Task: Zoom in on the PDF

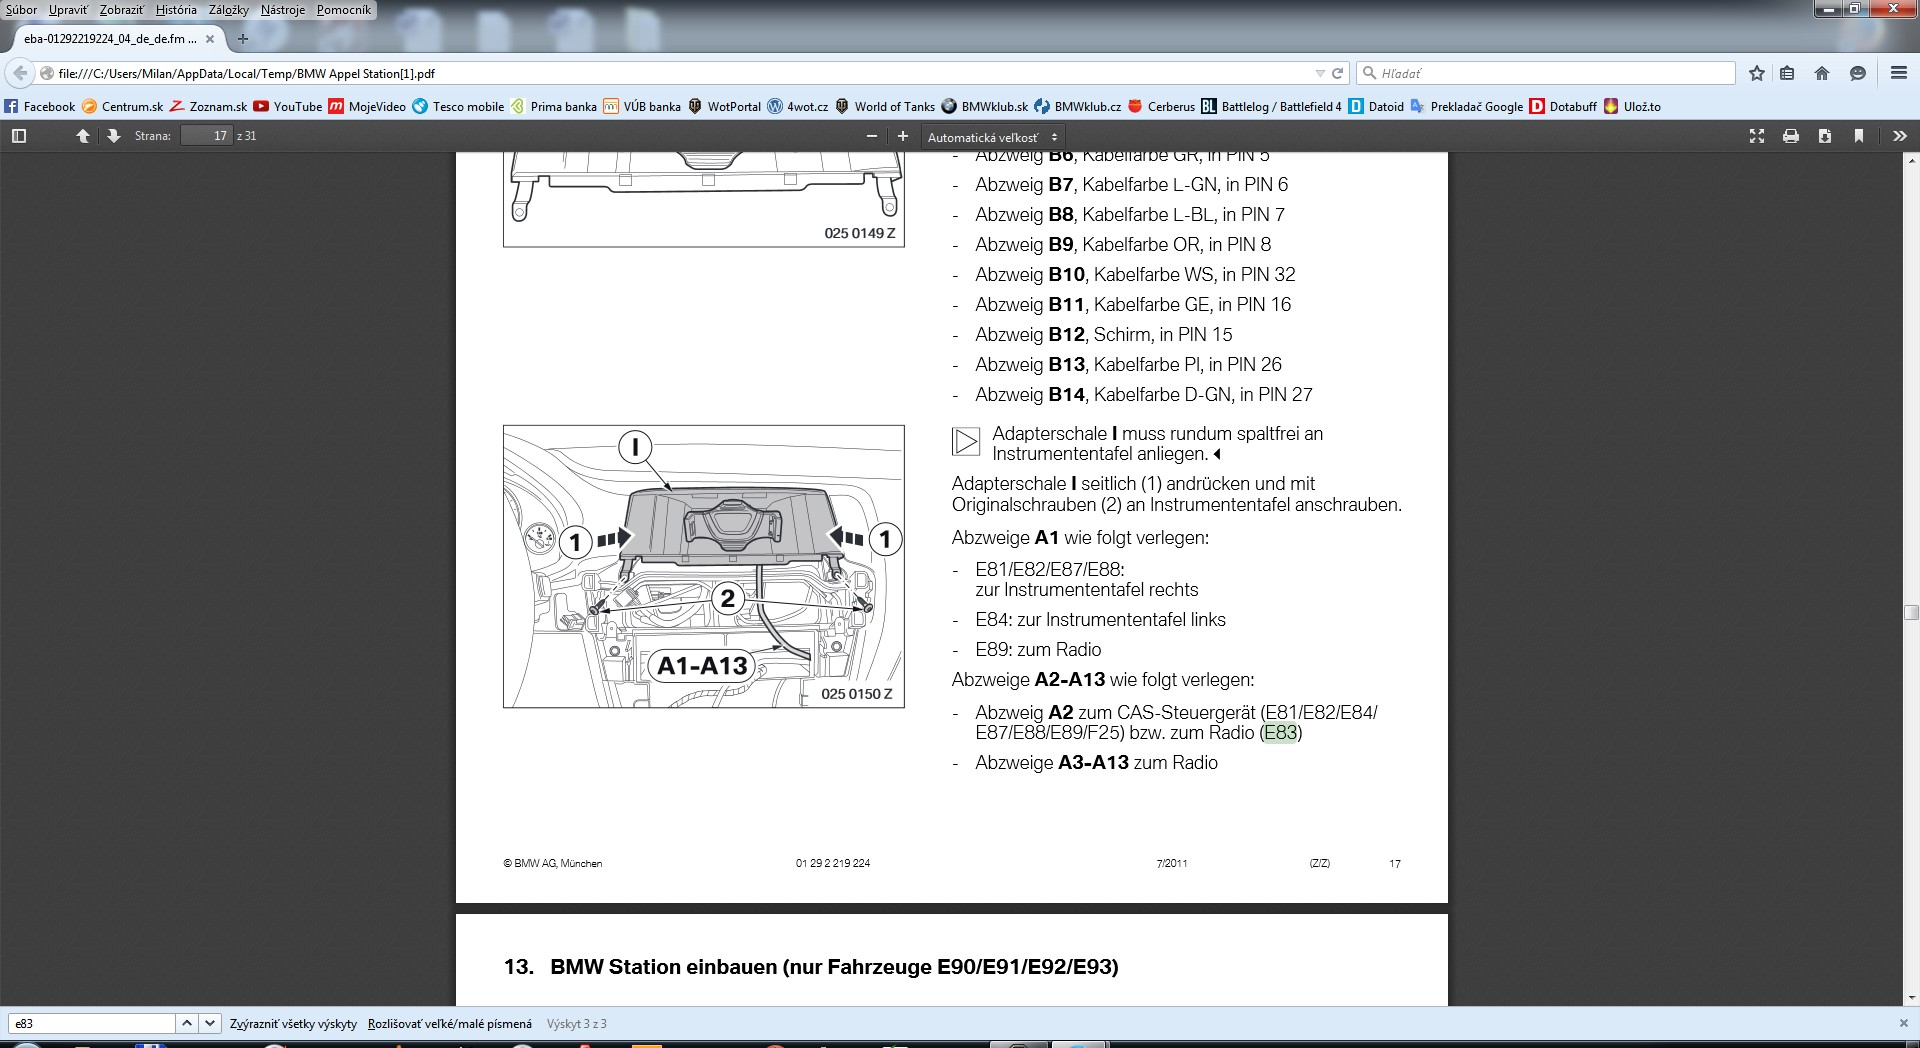Action: coord(903,136)
